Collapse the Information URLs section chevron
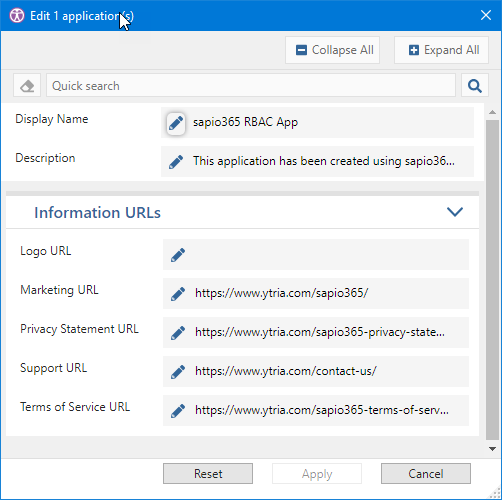This screenshot has height=500, width=502. (455, 212)
